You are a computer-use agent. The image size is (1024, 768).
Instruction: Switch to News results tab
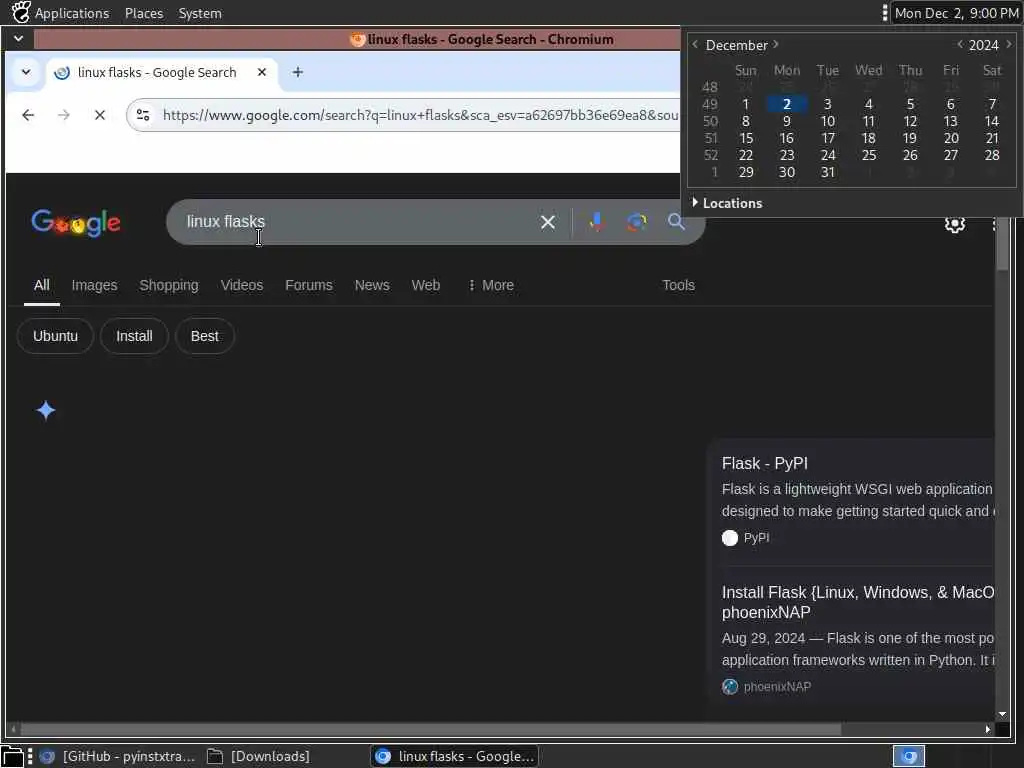pos(372,285)
